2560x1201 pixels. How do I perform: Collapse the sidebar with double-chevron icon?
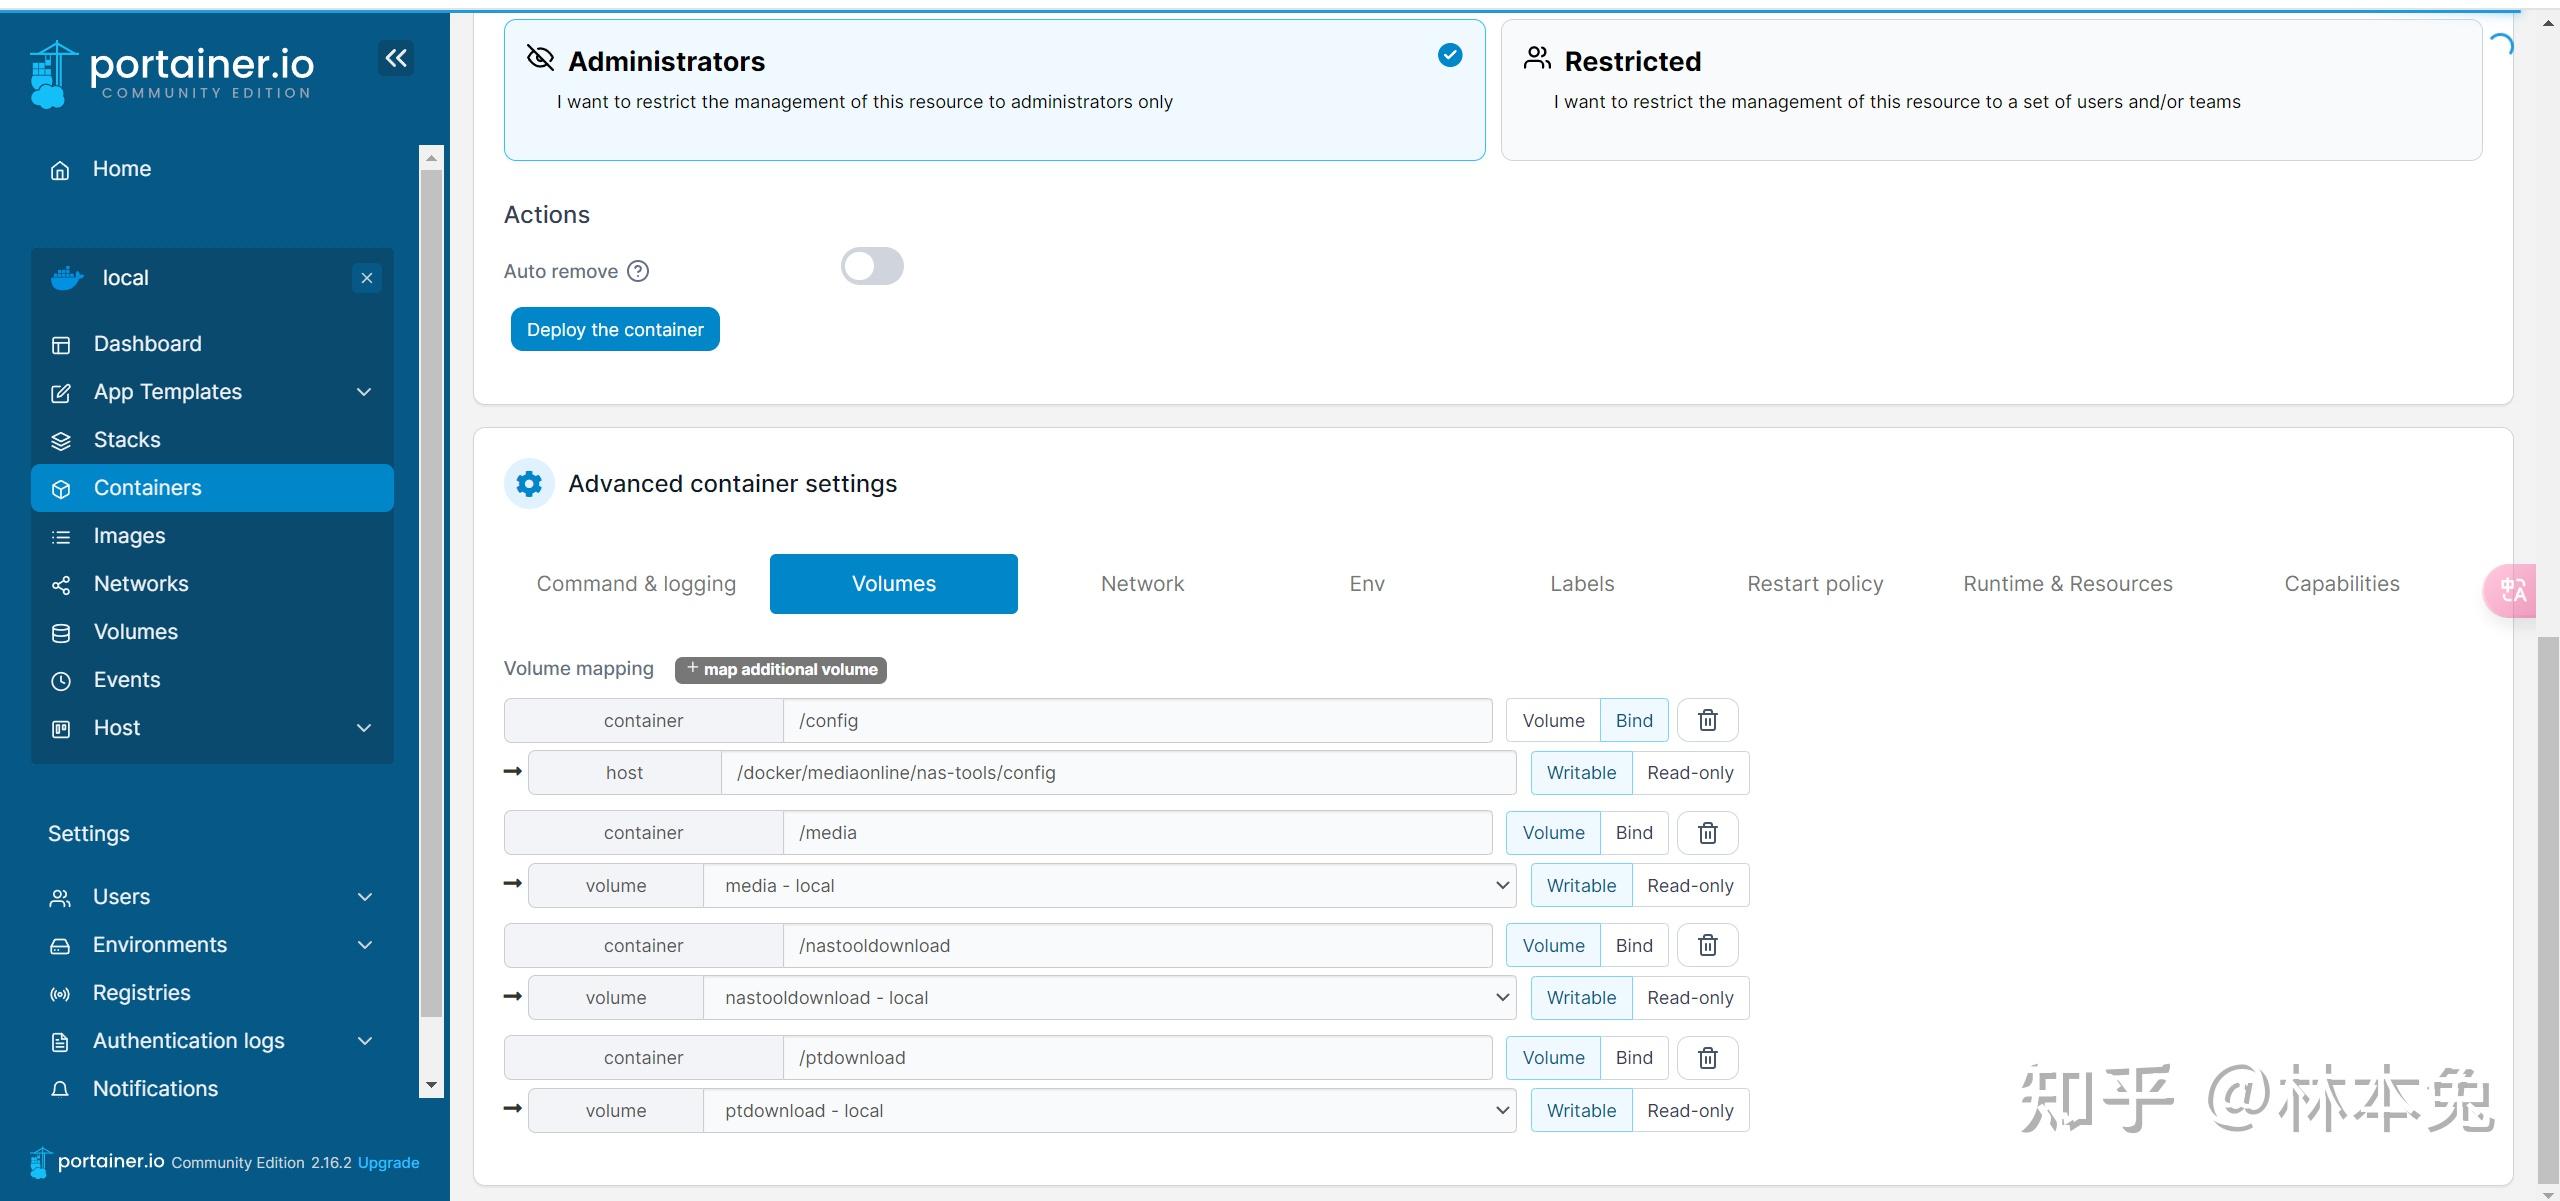pyautogui.click(x=396, y=58)
